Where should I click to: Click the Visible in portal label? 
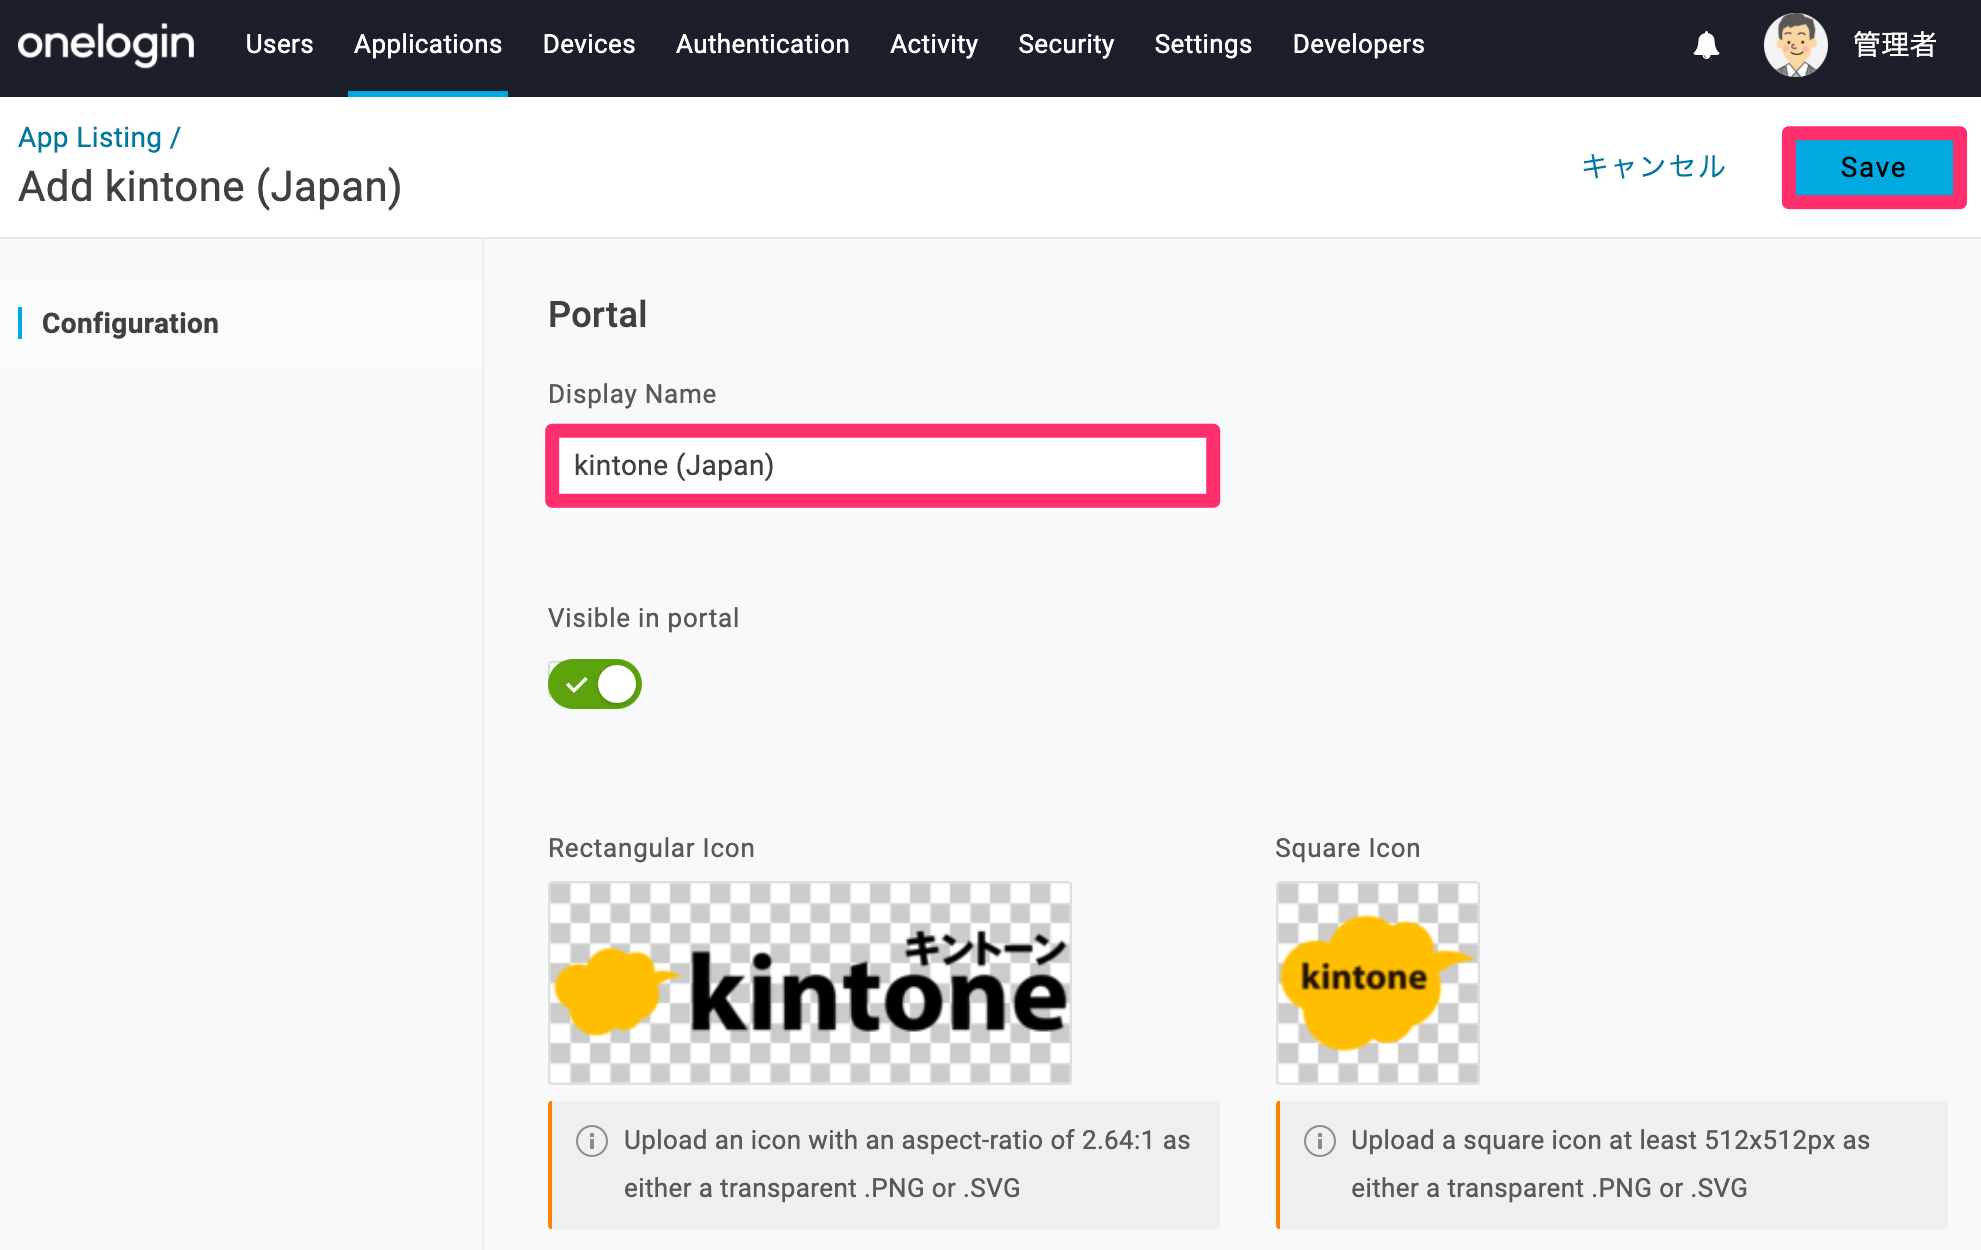click(x=644, y=618)
